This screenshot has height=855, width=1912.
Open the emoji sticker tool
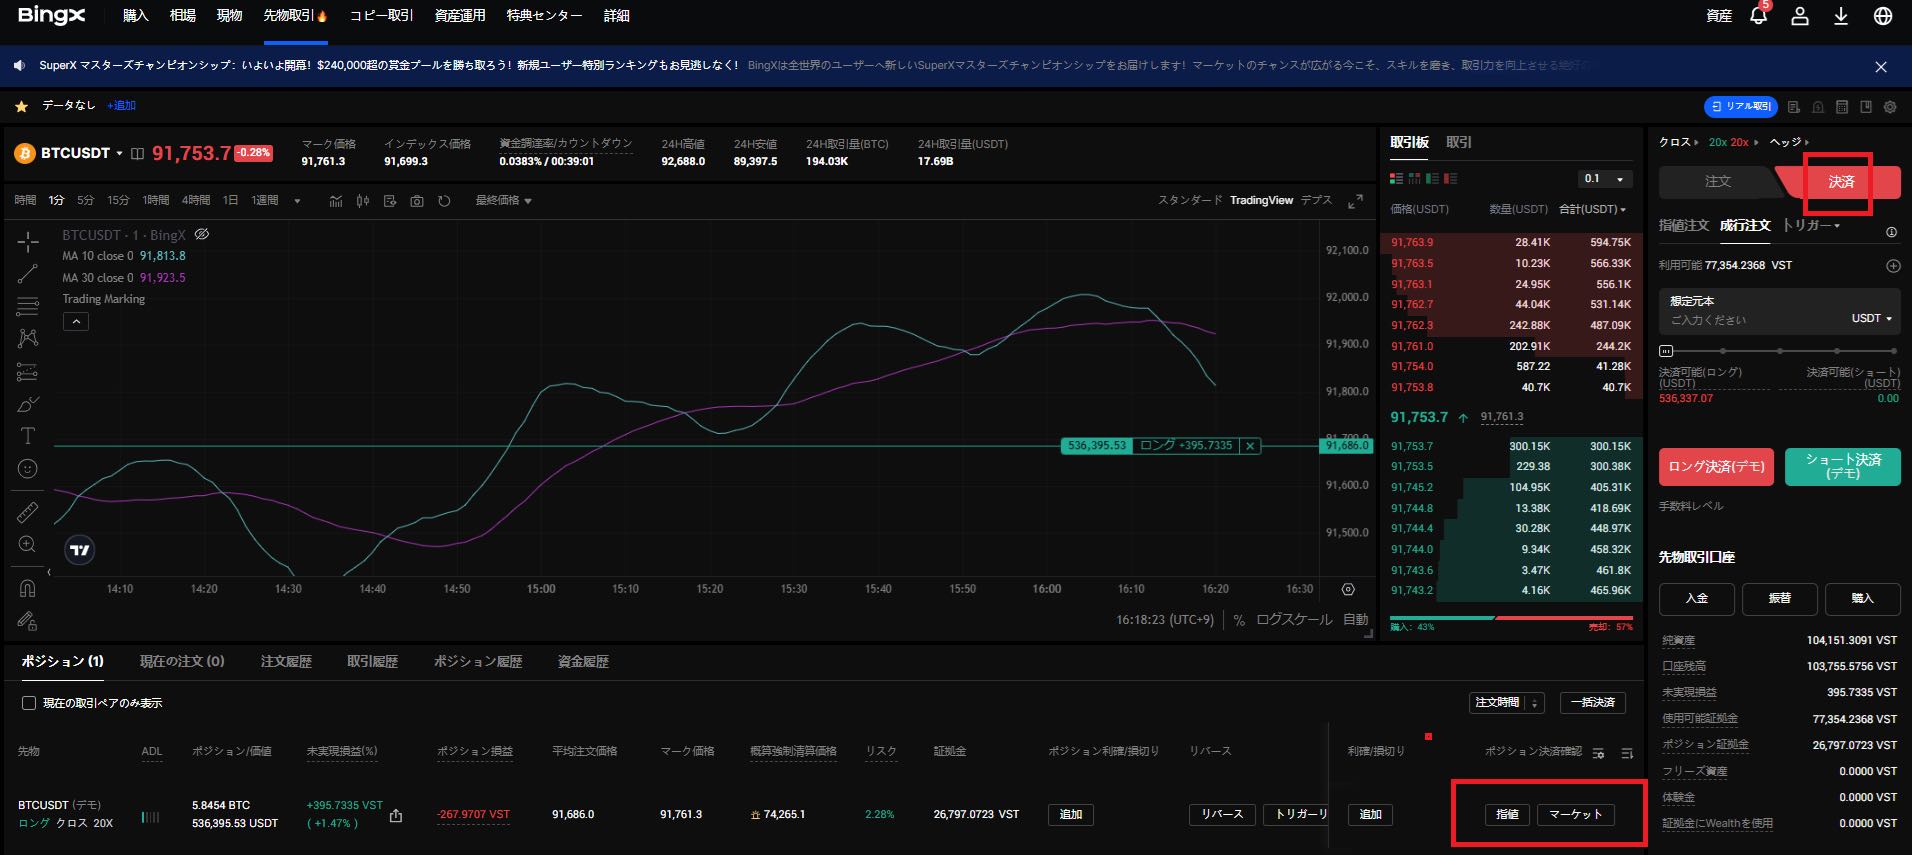click(28, 468)
